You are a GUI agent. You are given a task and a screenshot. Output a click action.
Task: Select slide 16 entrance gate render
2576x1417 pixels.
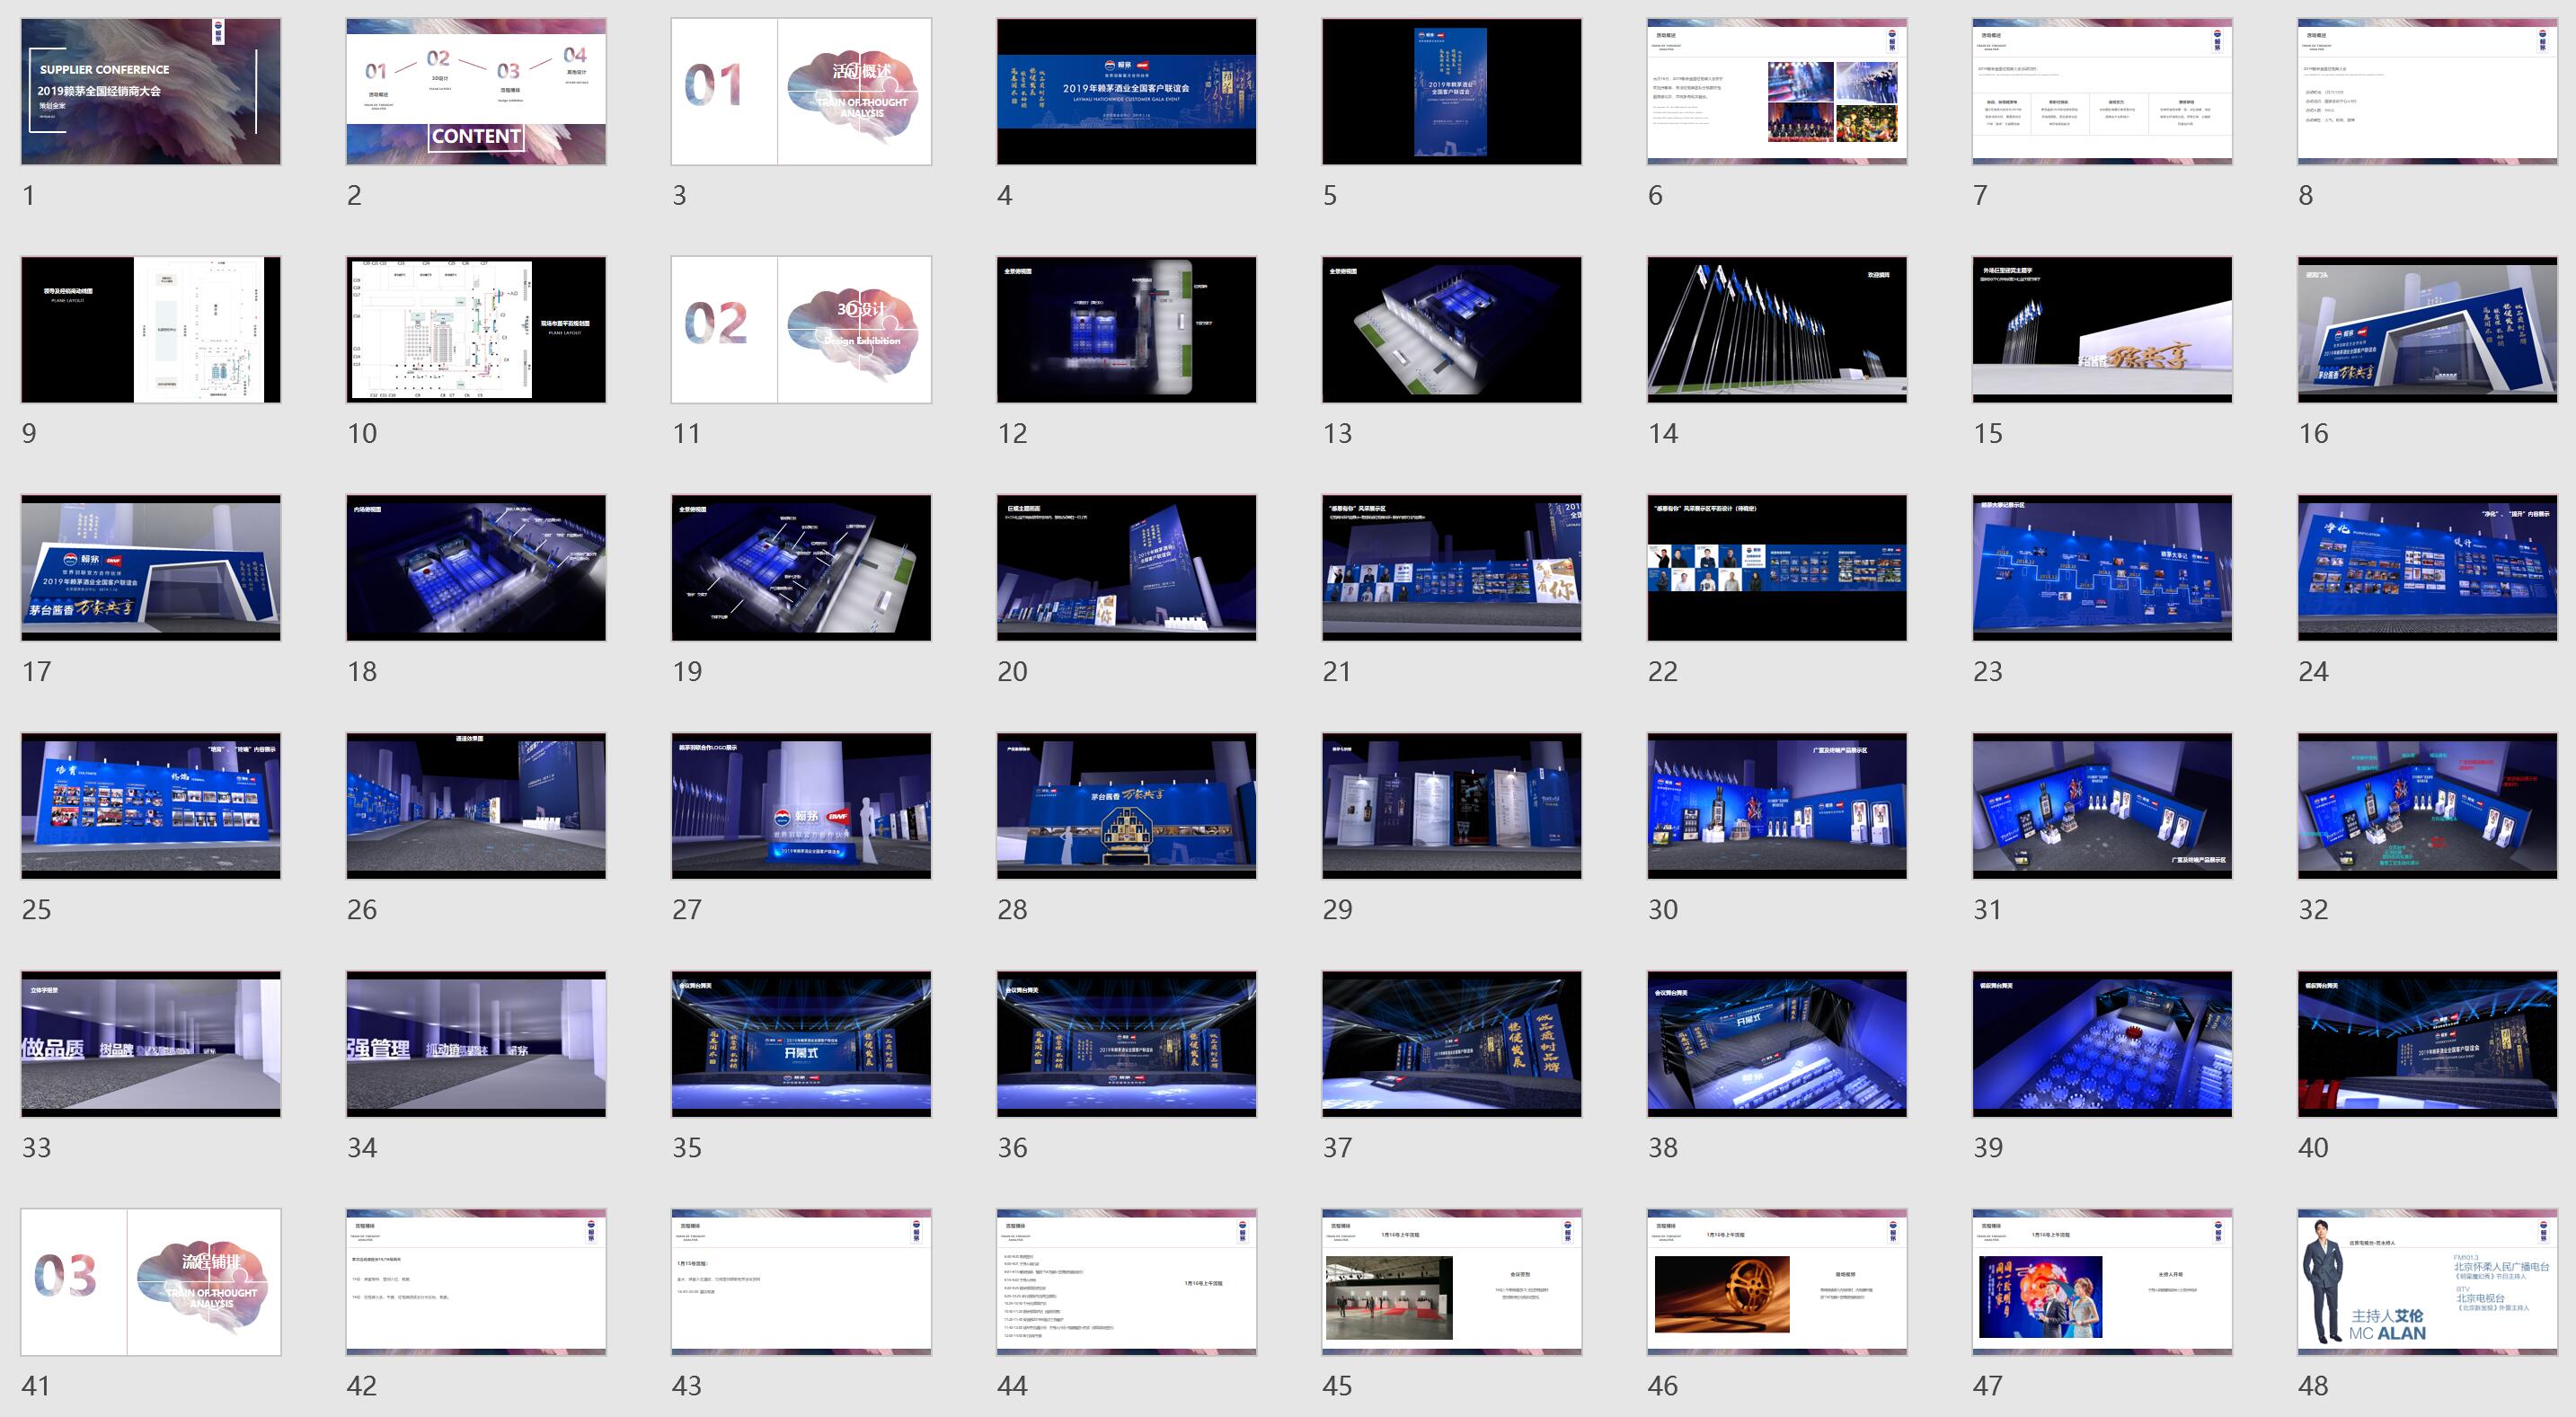[2427, 329]
